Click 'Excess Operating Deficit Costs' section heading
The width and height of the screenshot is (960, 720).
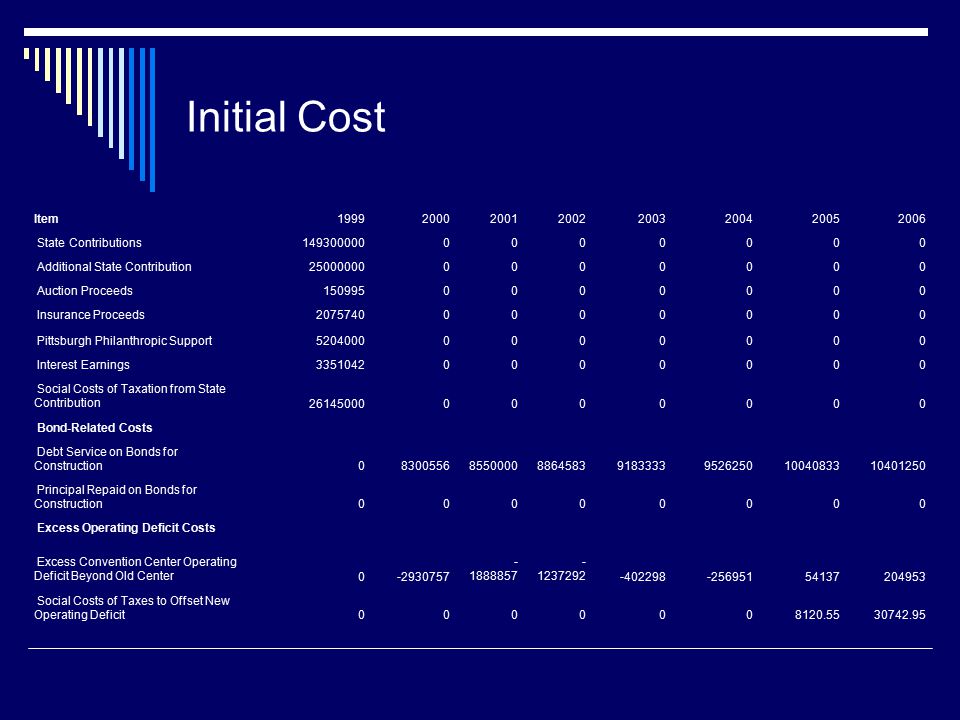pos(126,528)
